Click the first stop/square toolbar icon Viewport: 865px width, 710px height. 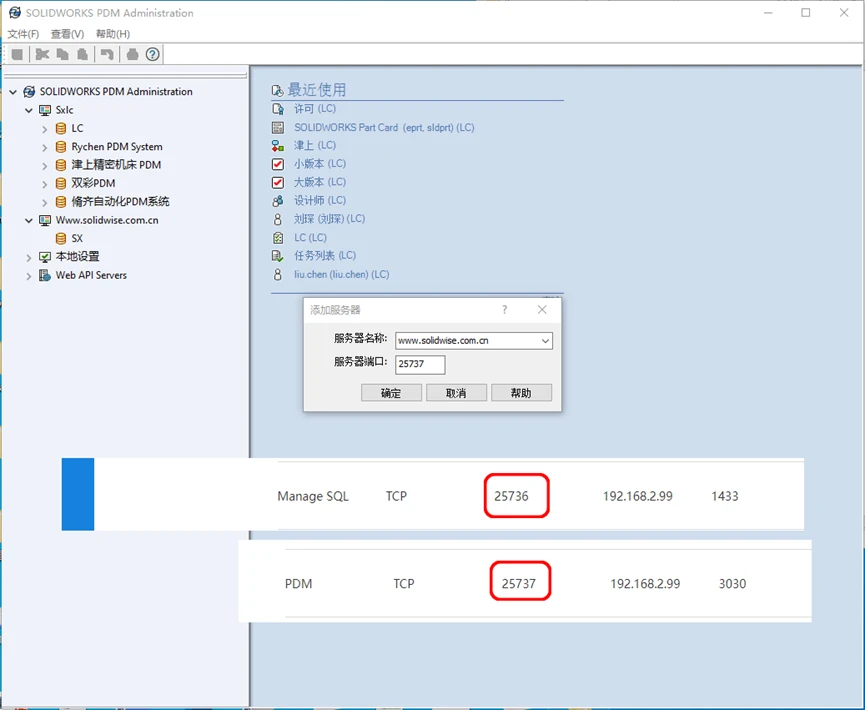(x=17, y=54)
